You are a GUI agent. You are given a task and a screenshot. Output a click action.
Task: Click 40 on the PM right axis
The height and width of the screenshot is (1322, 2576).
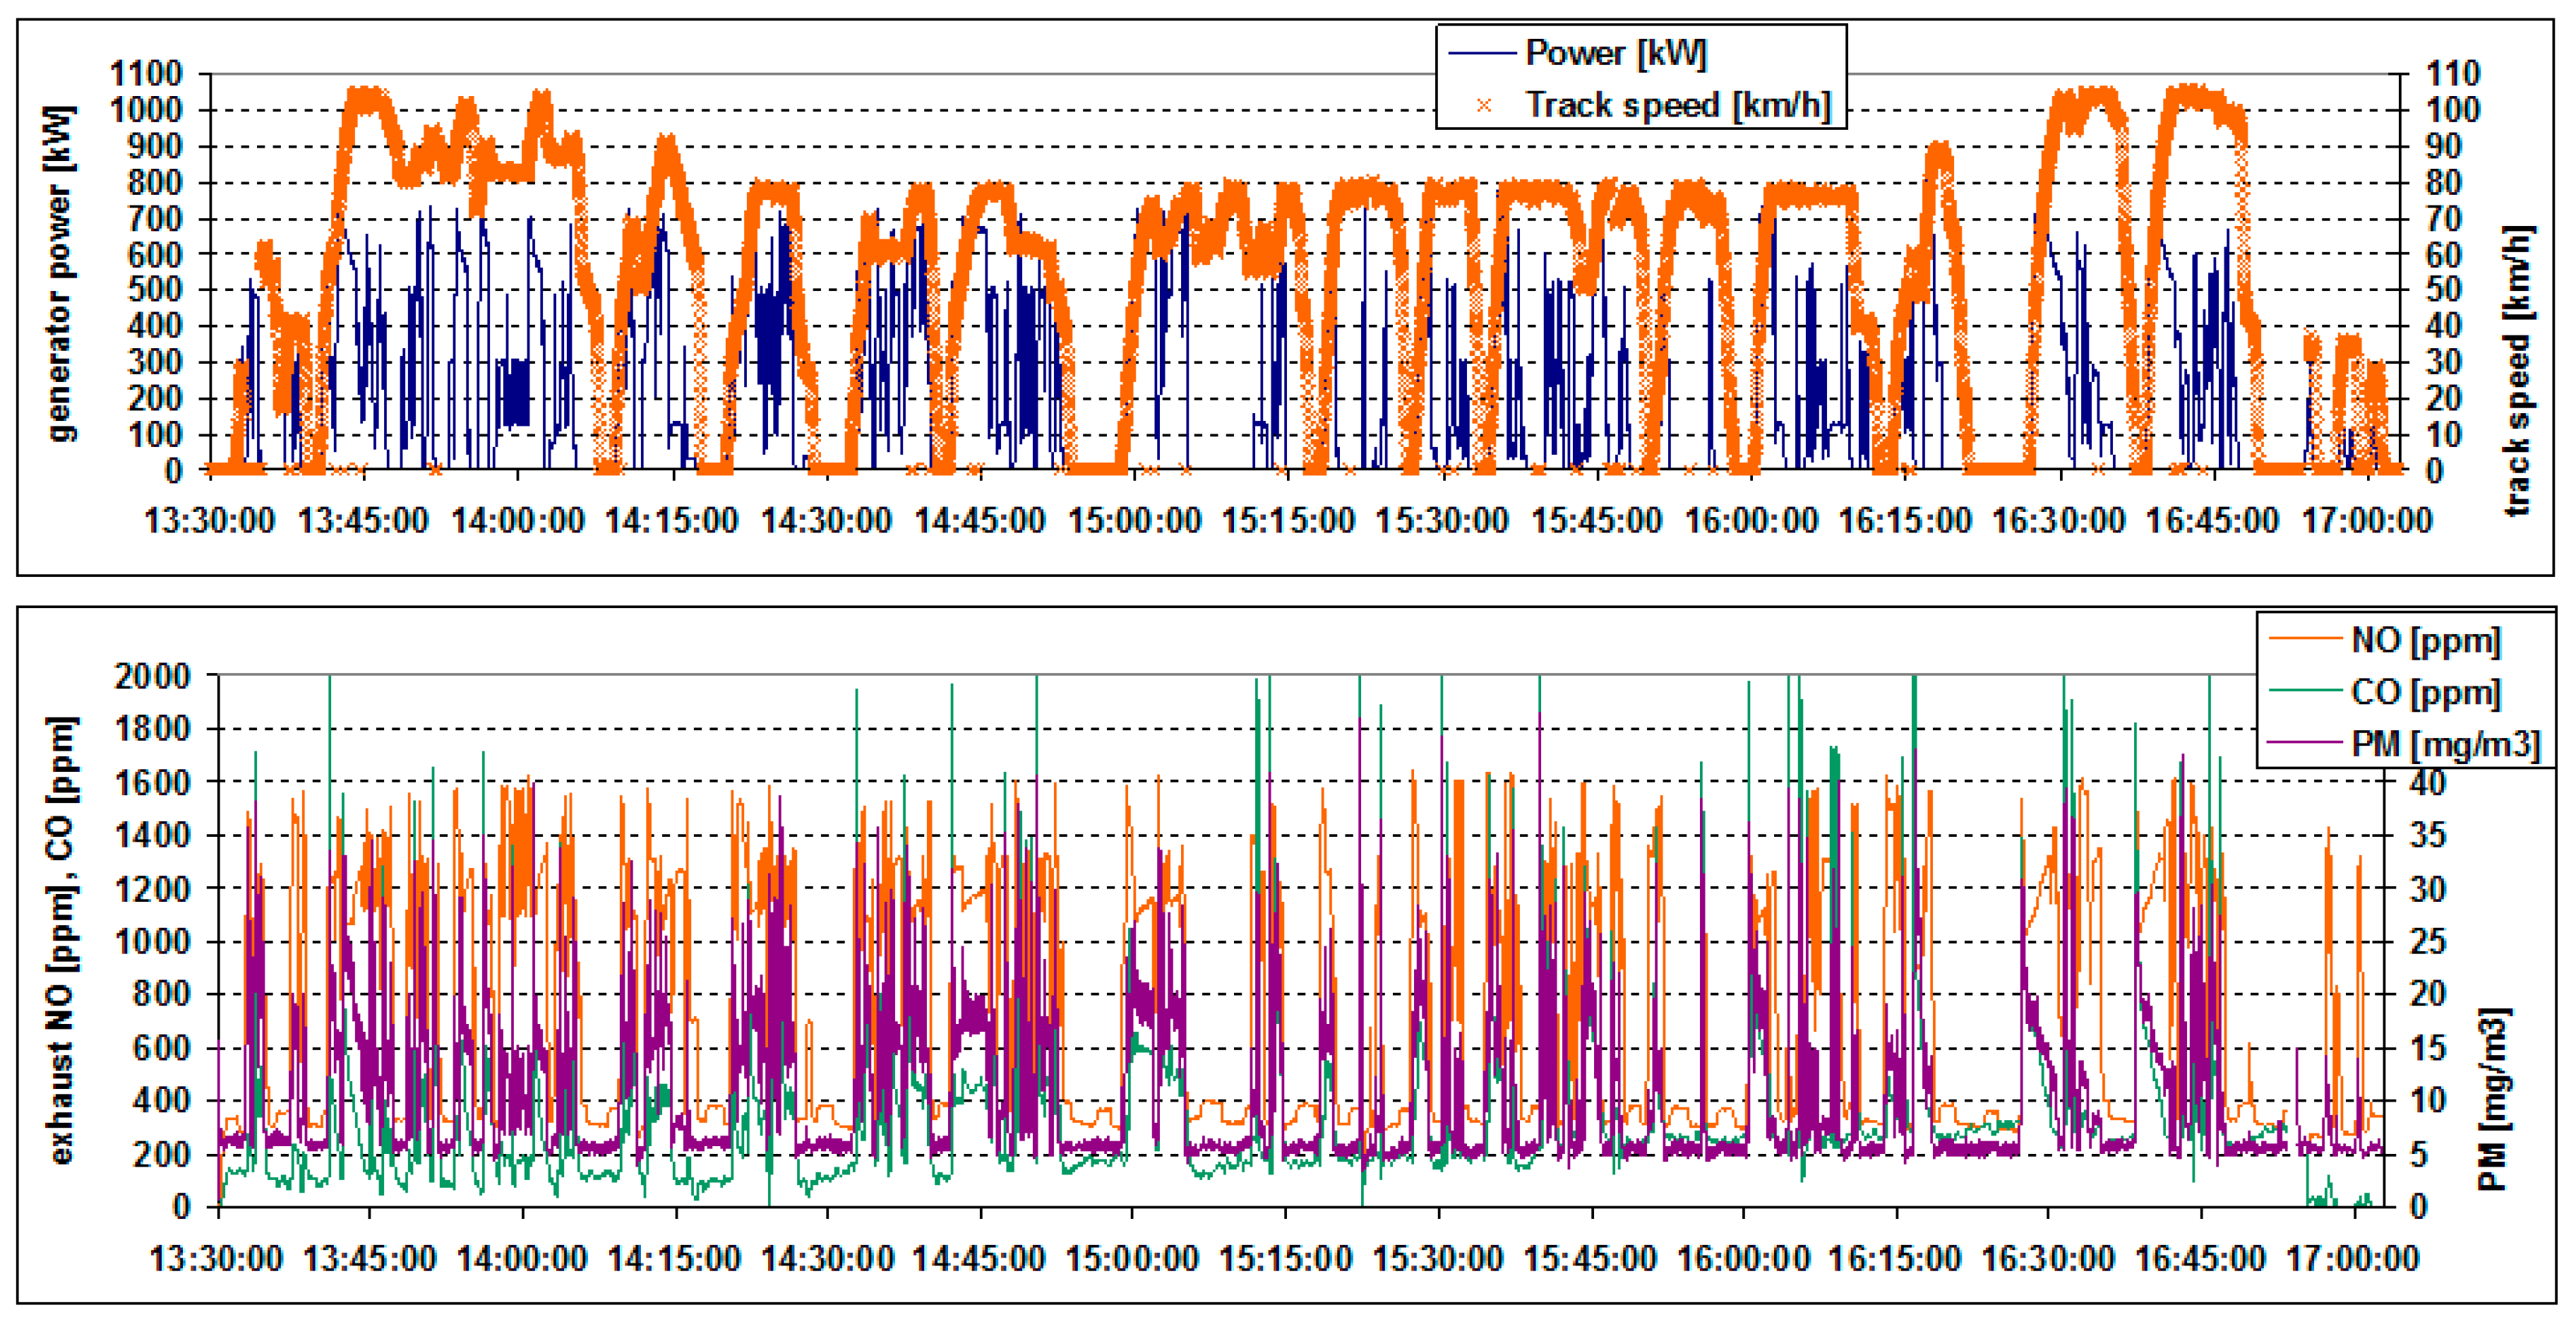[x=2427, y=782]
